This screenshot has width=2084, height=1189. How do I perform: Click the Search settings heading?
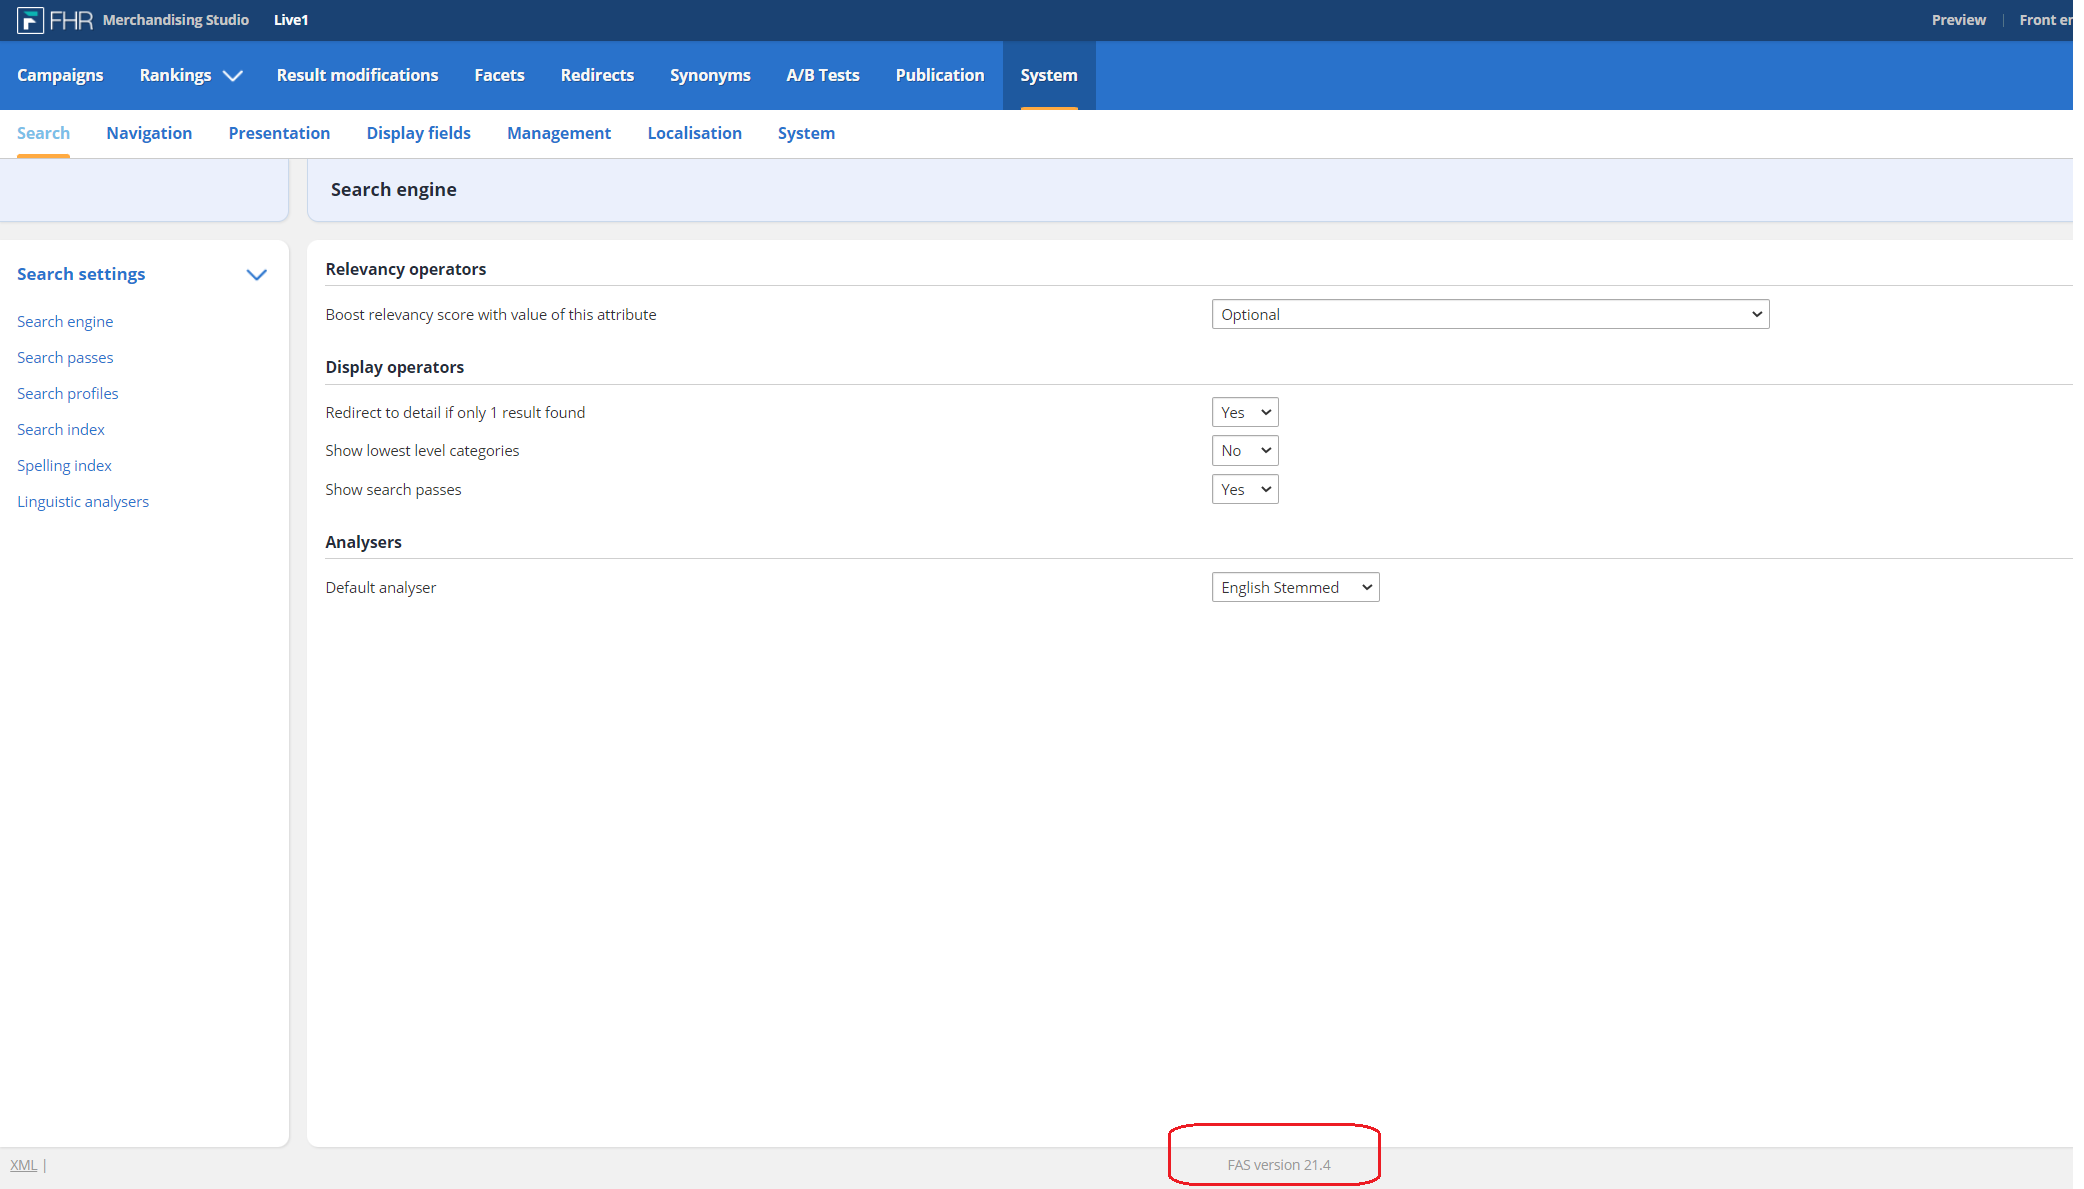click(x=81, y=274)
